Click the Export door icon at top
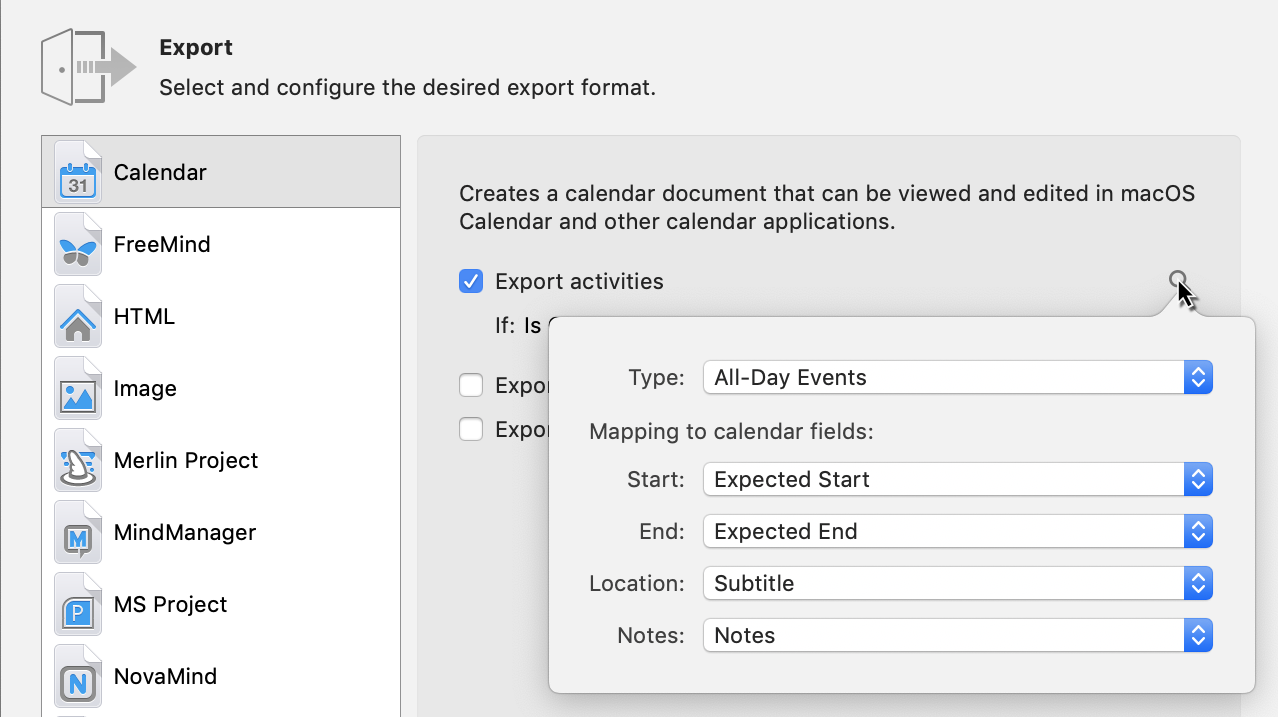 [x=88, y=65]
